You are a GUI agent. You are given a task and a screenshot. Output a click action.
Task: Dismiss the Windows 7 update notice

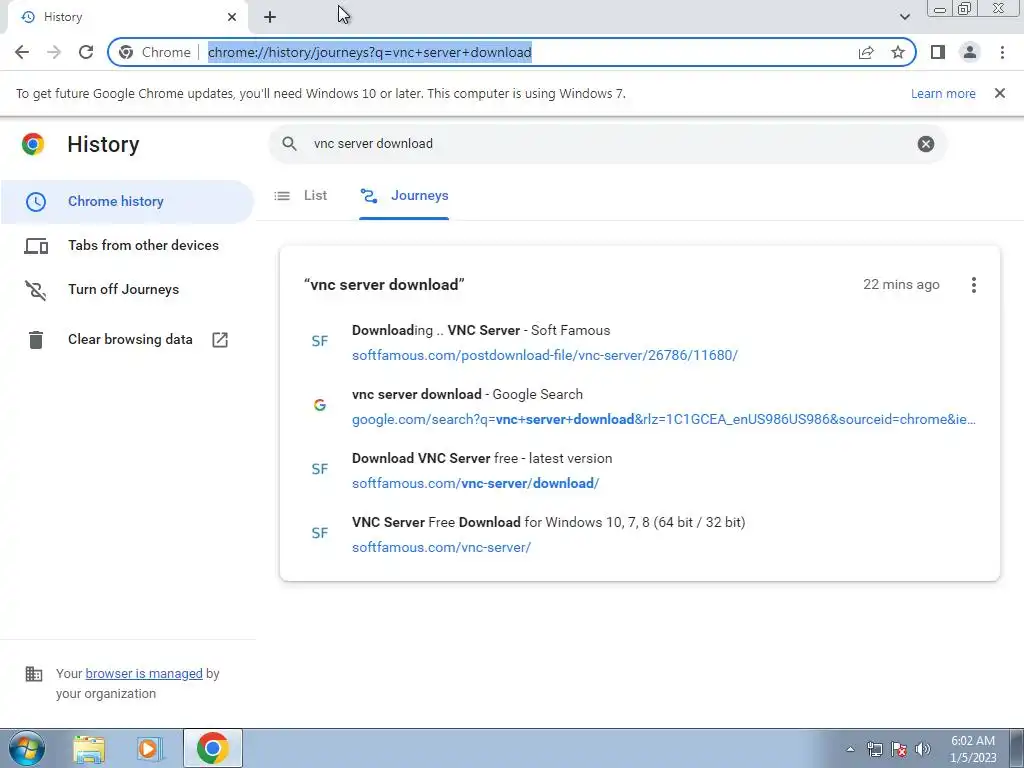pos(999,93)
